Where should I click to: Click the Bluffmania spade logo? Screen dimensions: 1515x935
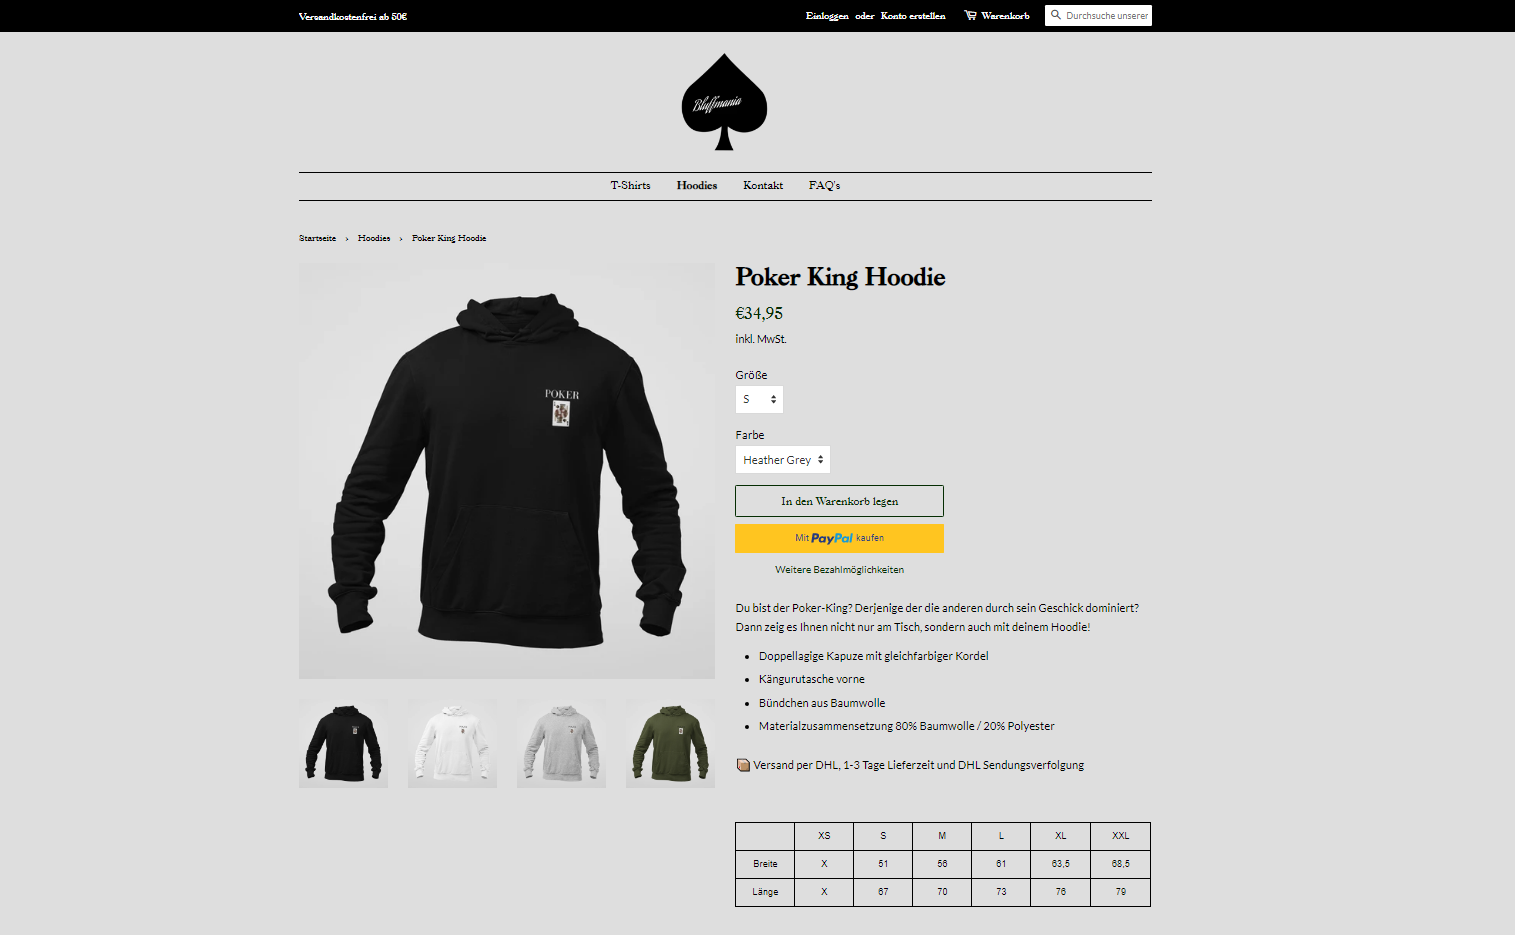click(724, 102)
